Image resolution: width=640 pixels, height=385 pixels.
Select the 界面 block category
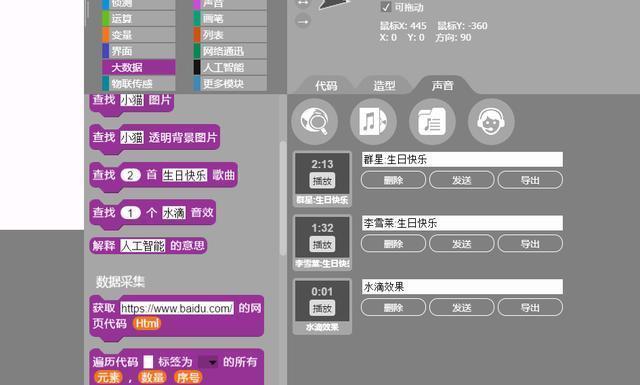[x=139, y=51]
